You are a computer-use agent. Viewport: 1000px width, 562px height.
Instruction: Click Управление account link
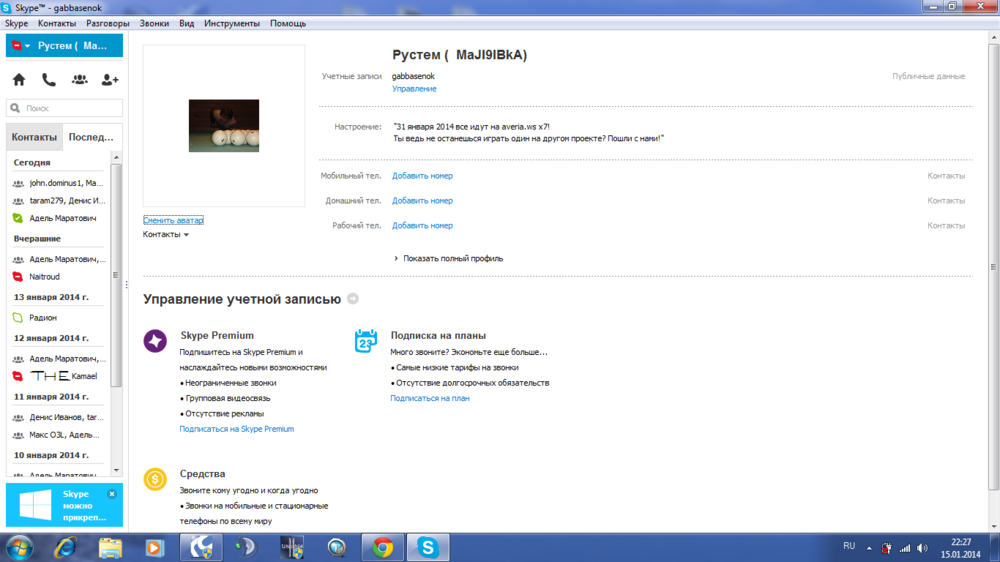click(x=414, y=89)
